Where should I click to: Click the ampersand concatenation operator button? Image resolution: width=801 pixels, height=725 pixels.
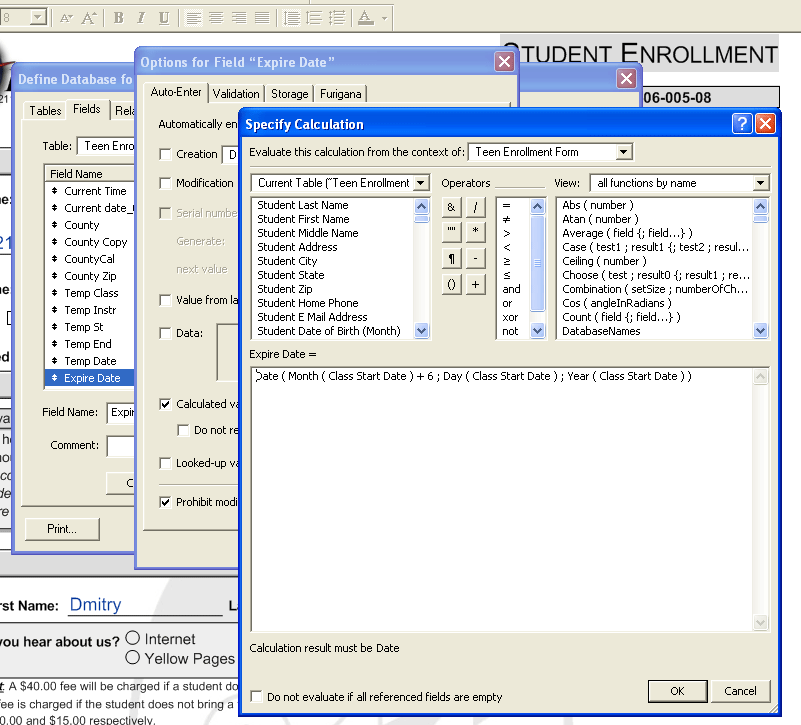pos(452,207)
